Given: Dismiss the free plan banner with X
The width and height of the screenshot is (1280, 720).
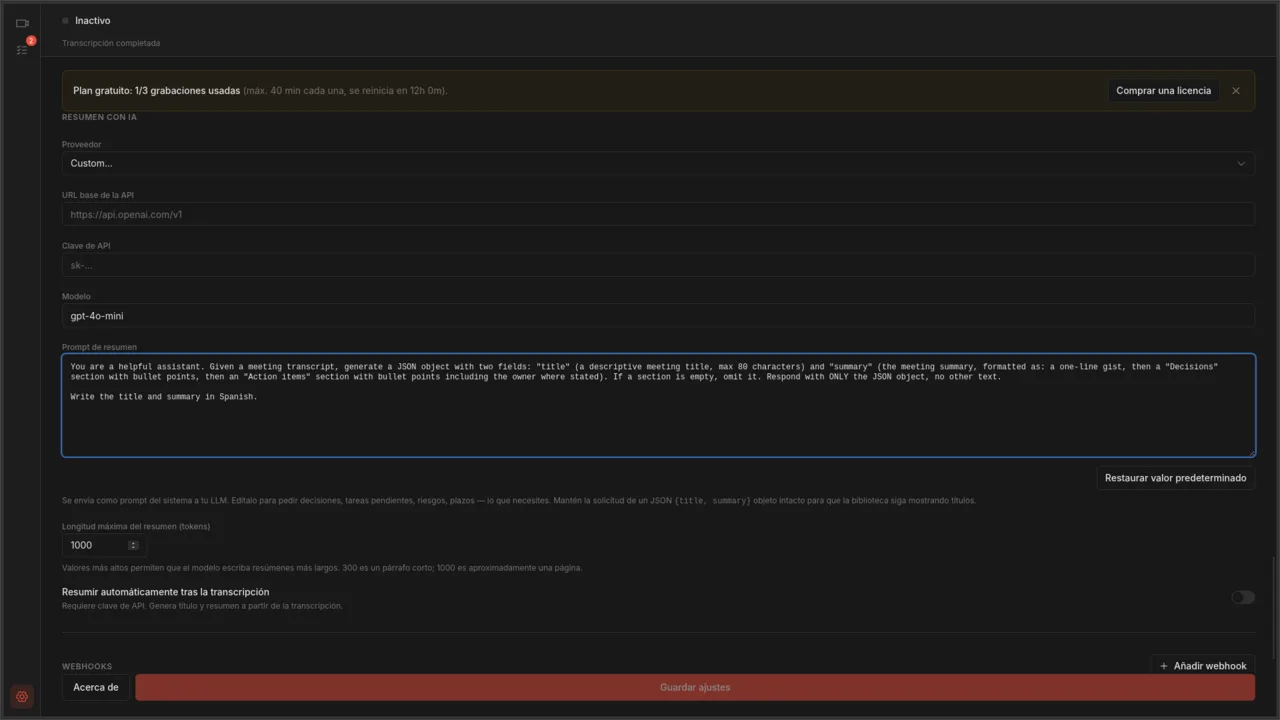Looking at the screenshot, I should click(1236, 91).
